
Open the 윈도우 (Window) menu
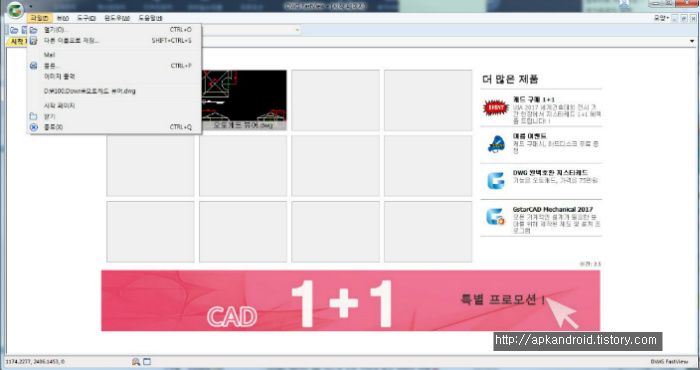[x=117, y=18]
